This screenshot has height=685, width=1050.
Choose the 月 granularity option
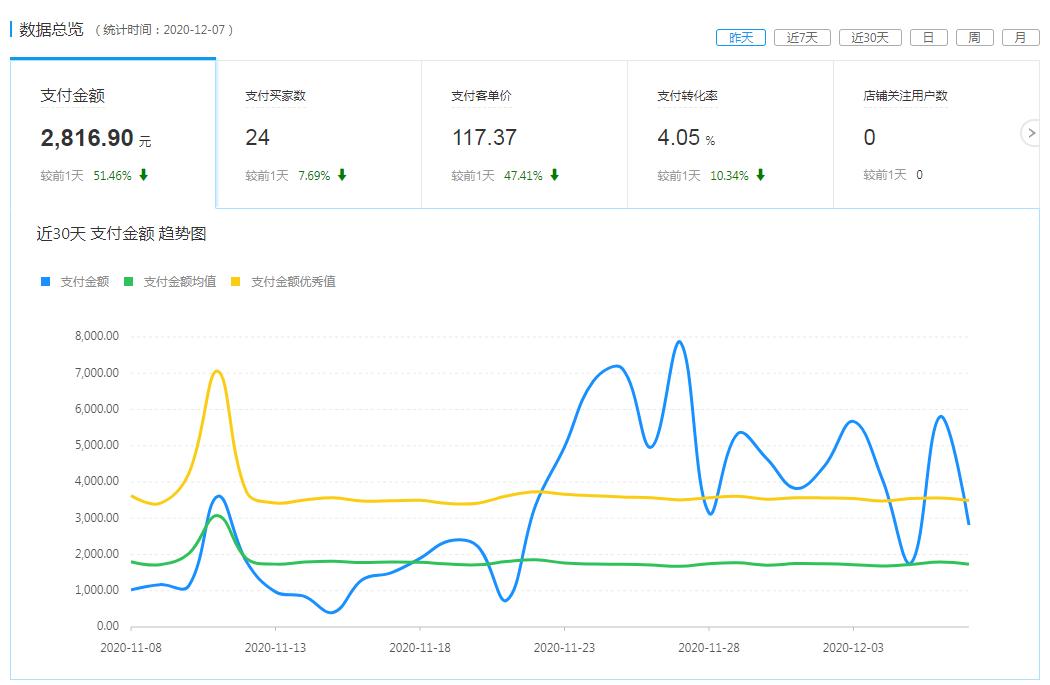[1020, 38]
